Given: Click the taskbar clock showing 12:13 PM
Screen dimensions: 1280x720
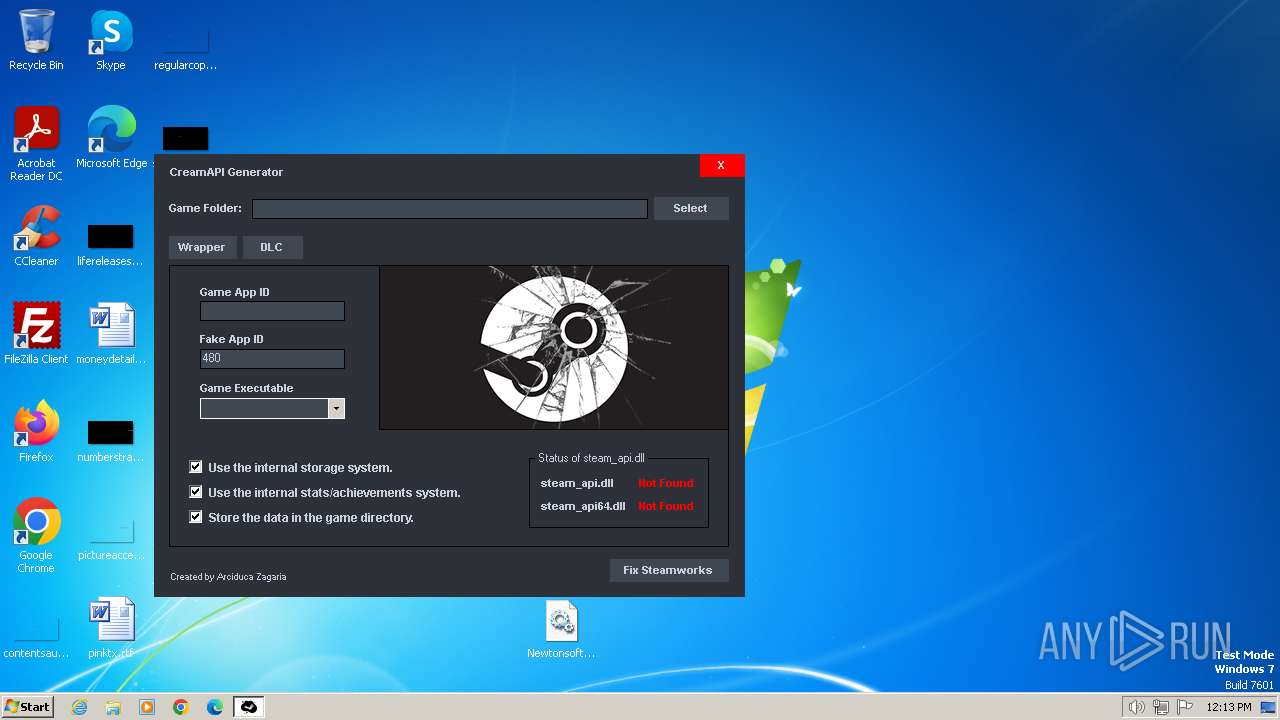Looking at the screenshot, I should click(x=1229, y=707).
